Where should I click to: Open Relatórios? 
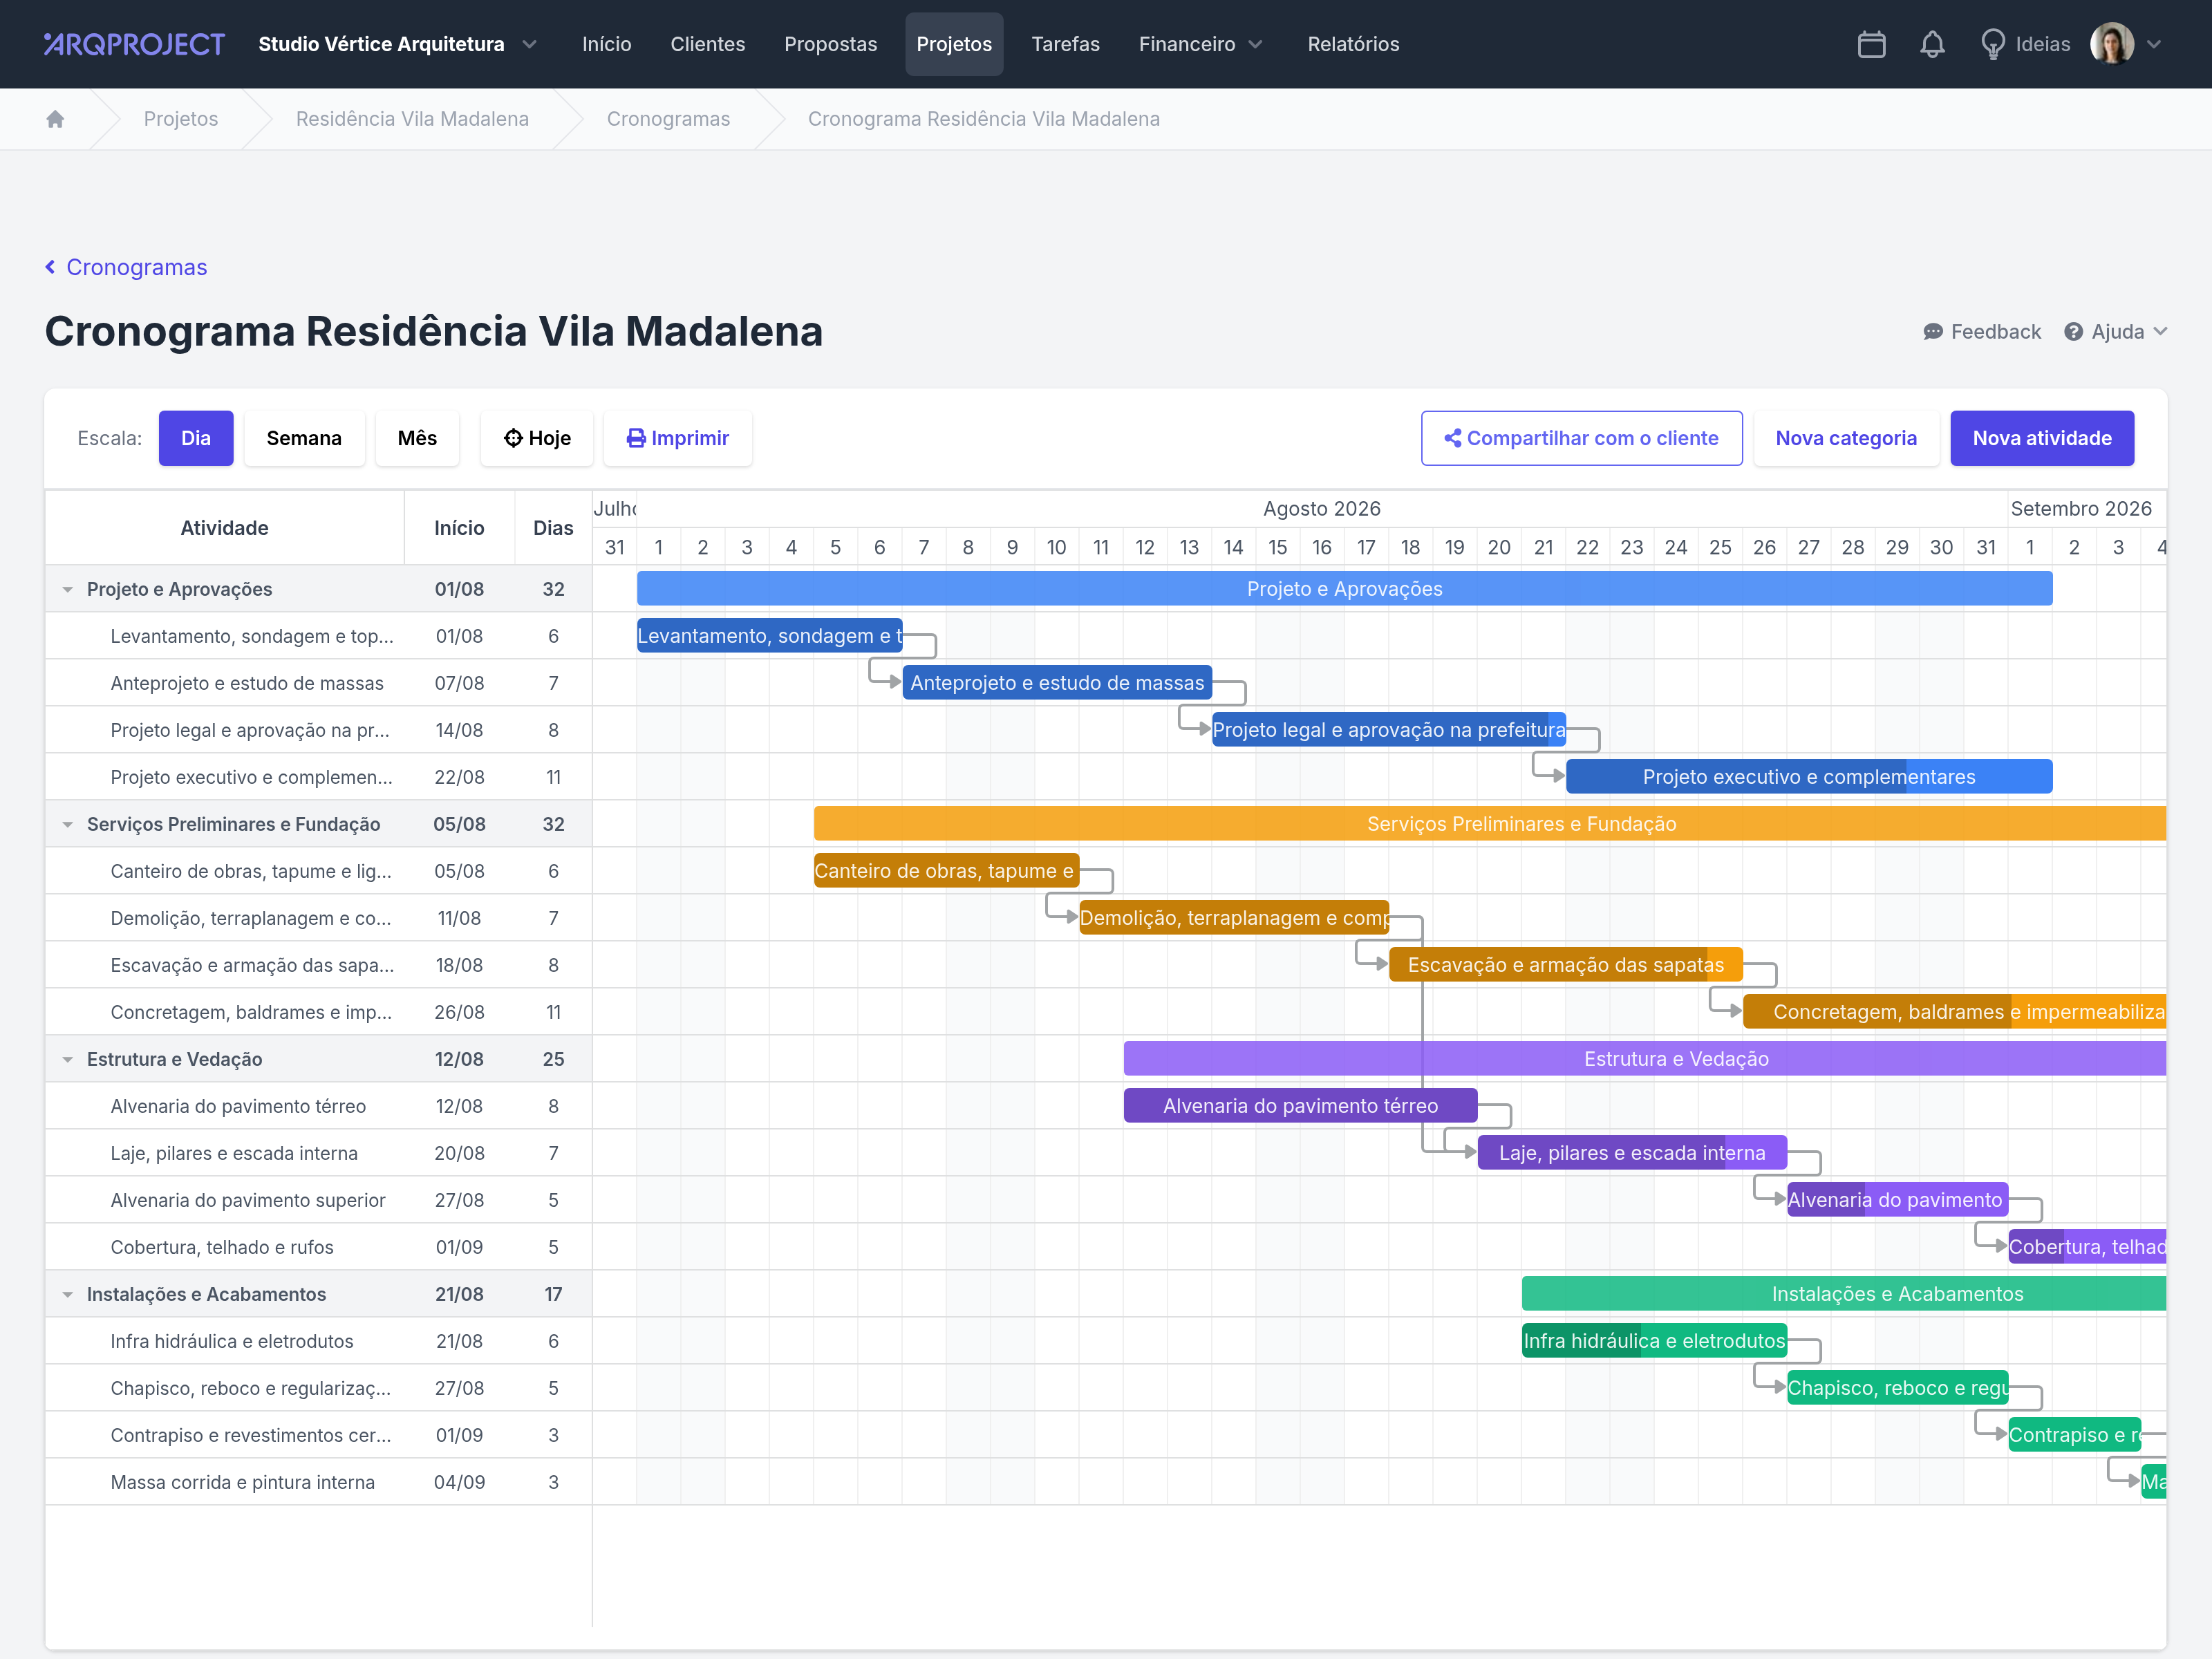pyautogui.click(x=1353, y=44)
